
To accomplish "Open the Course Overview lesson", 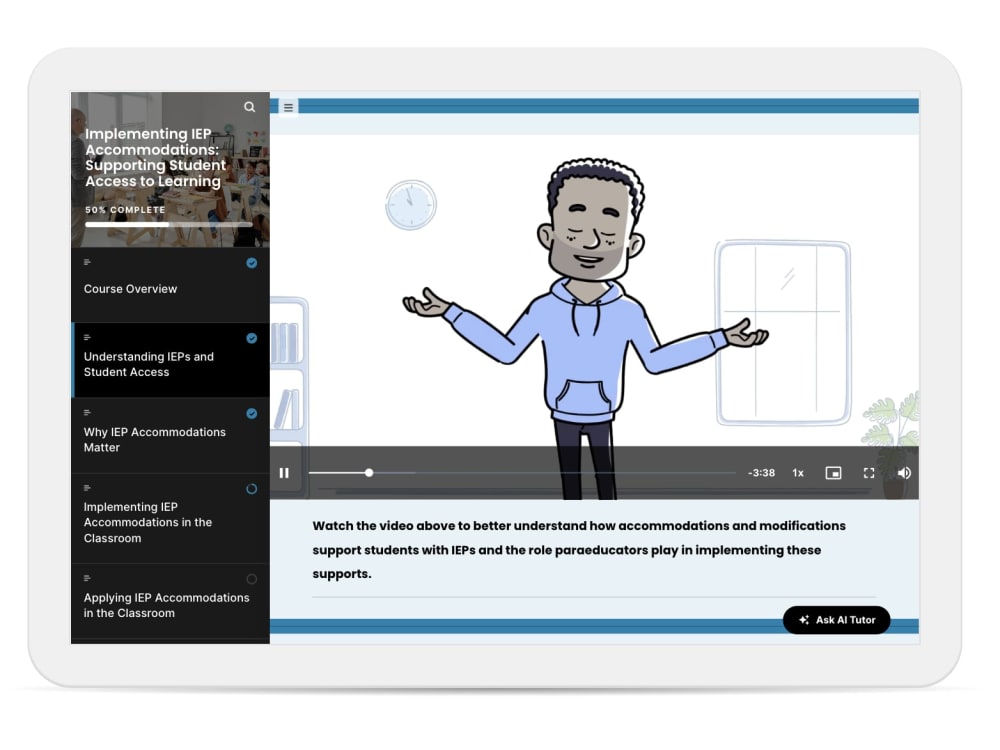I will pyautogui.click(x=170, y=285).
